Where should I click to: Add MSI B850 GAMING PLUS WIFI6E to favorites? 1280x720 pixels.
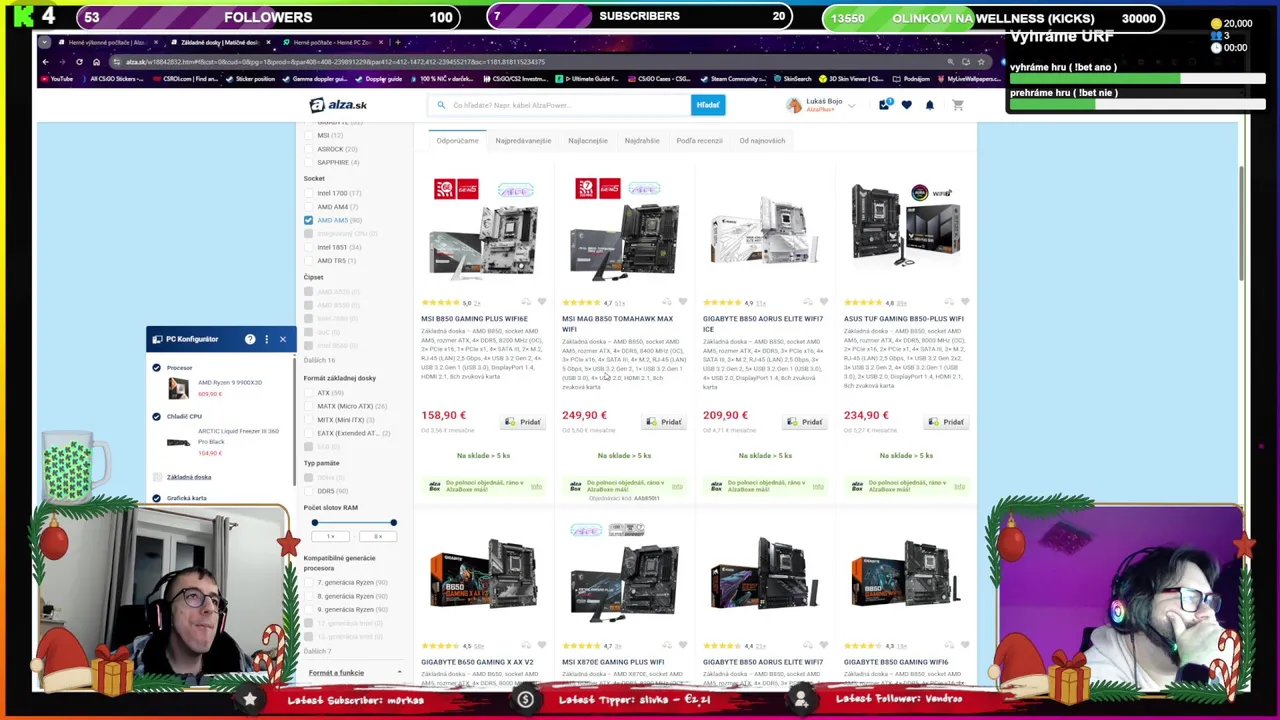click(542, 302)
